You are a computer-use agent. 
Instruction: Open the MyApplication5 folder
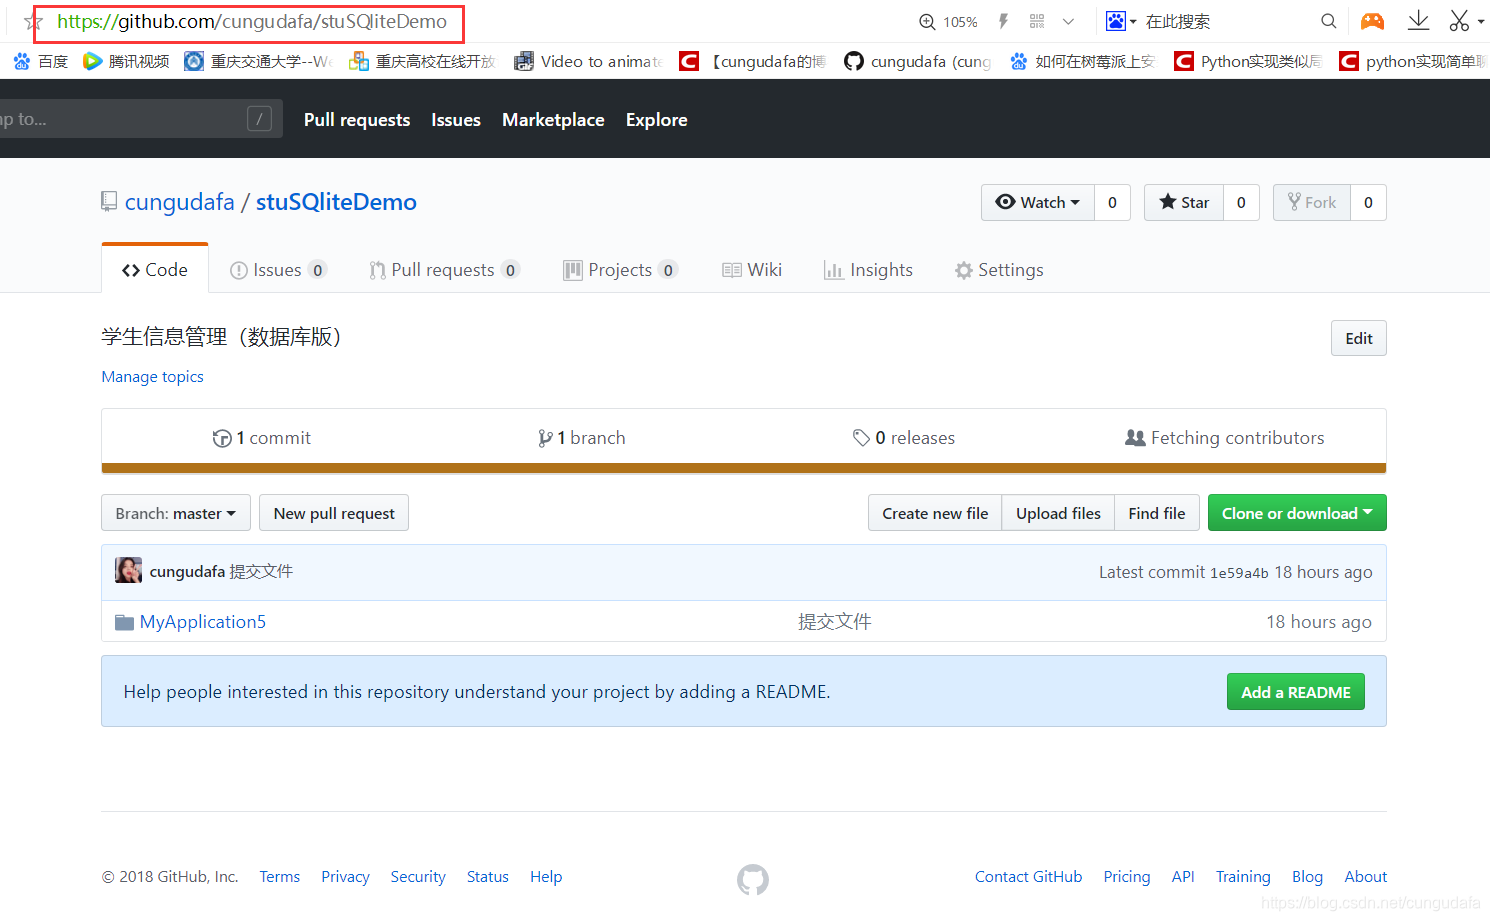[203, 622]
